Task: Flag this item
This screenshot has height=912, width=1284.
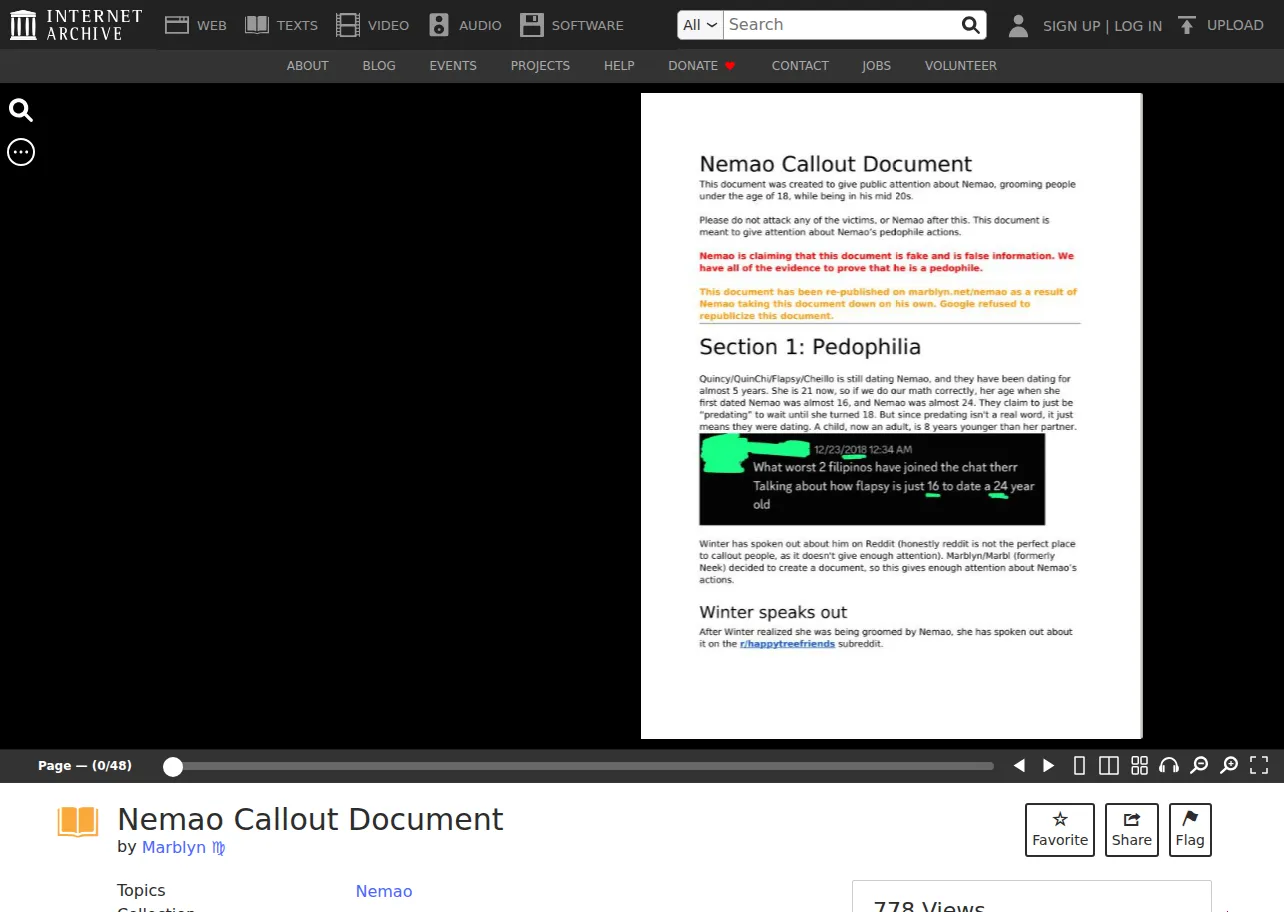Action: click(1190, 830)
